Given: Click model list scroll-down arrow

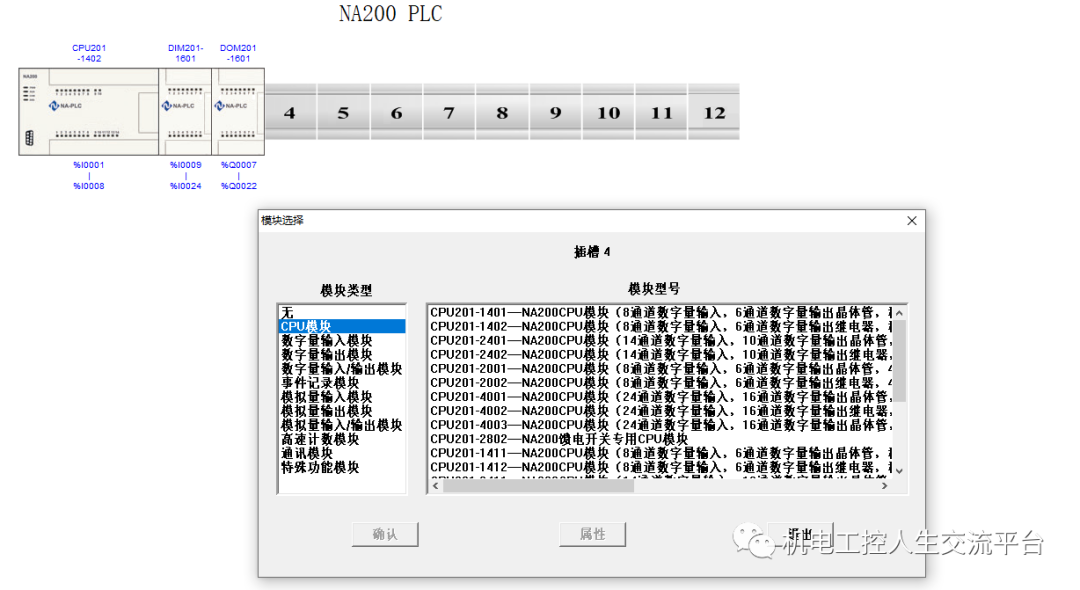Looking at the screenshot, I should [x=899, y=471].
